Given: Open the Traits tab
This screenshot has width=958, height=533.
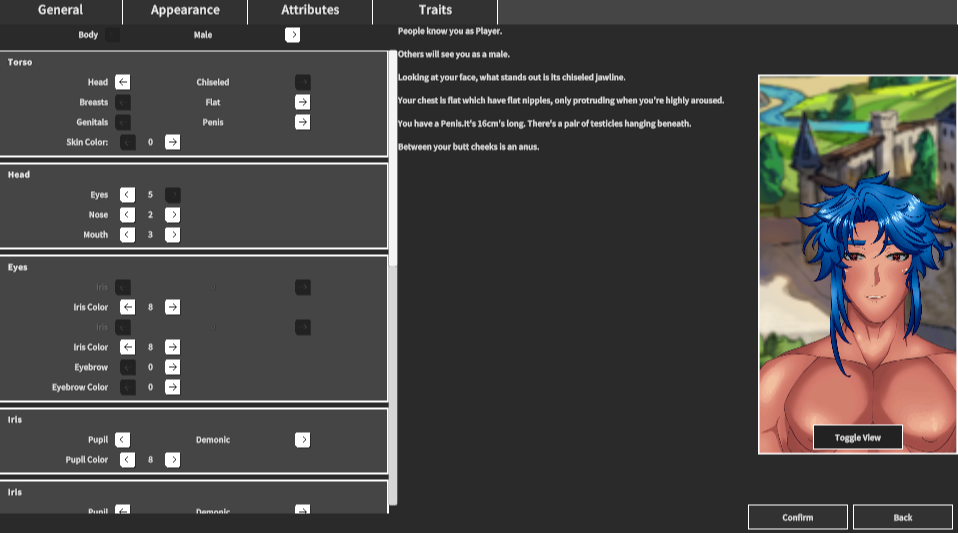Looking at the screenshot, I should pos(435,10).
